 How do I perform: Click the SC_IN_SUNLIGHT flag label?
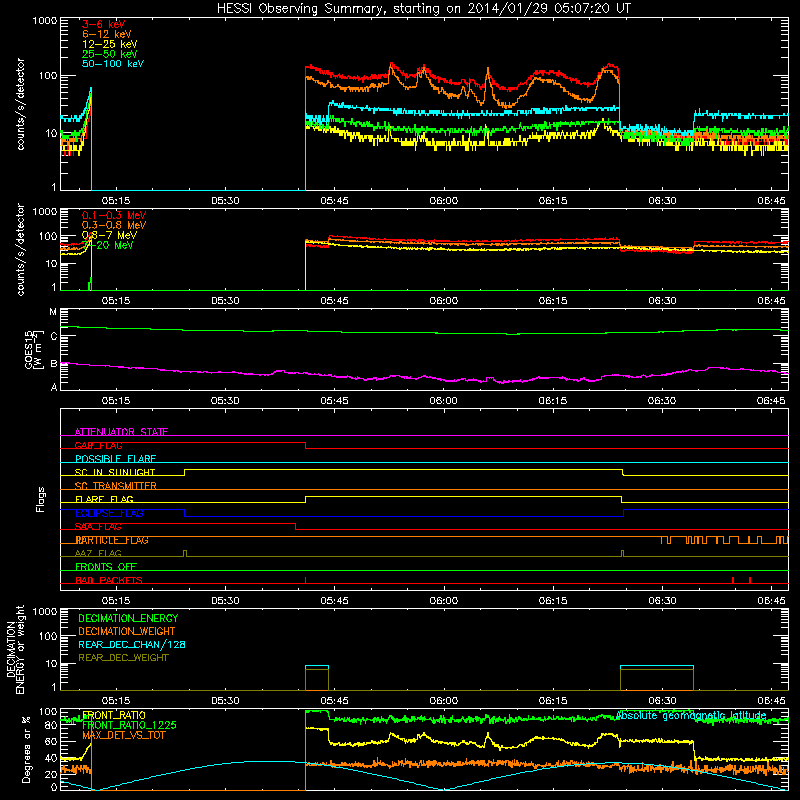(x=115, y=472)
